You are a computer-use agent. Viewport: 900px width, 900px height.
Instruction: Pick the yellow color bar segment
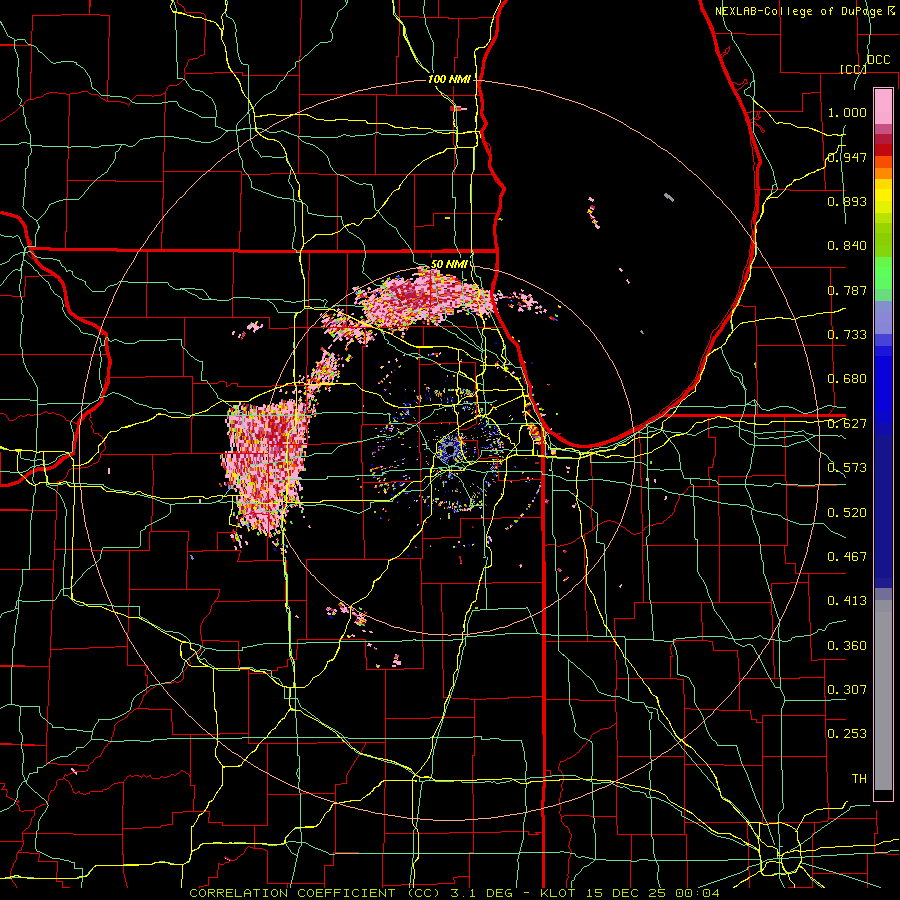[x=883, y=195]
